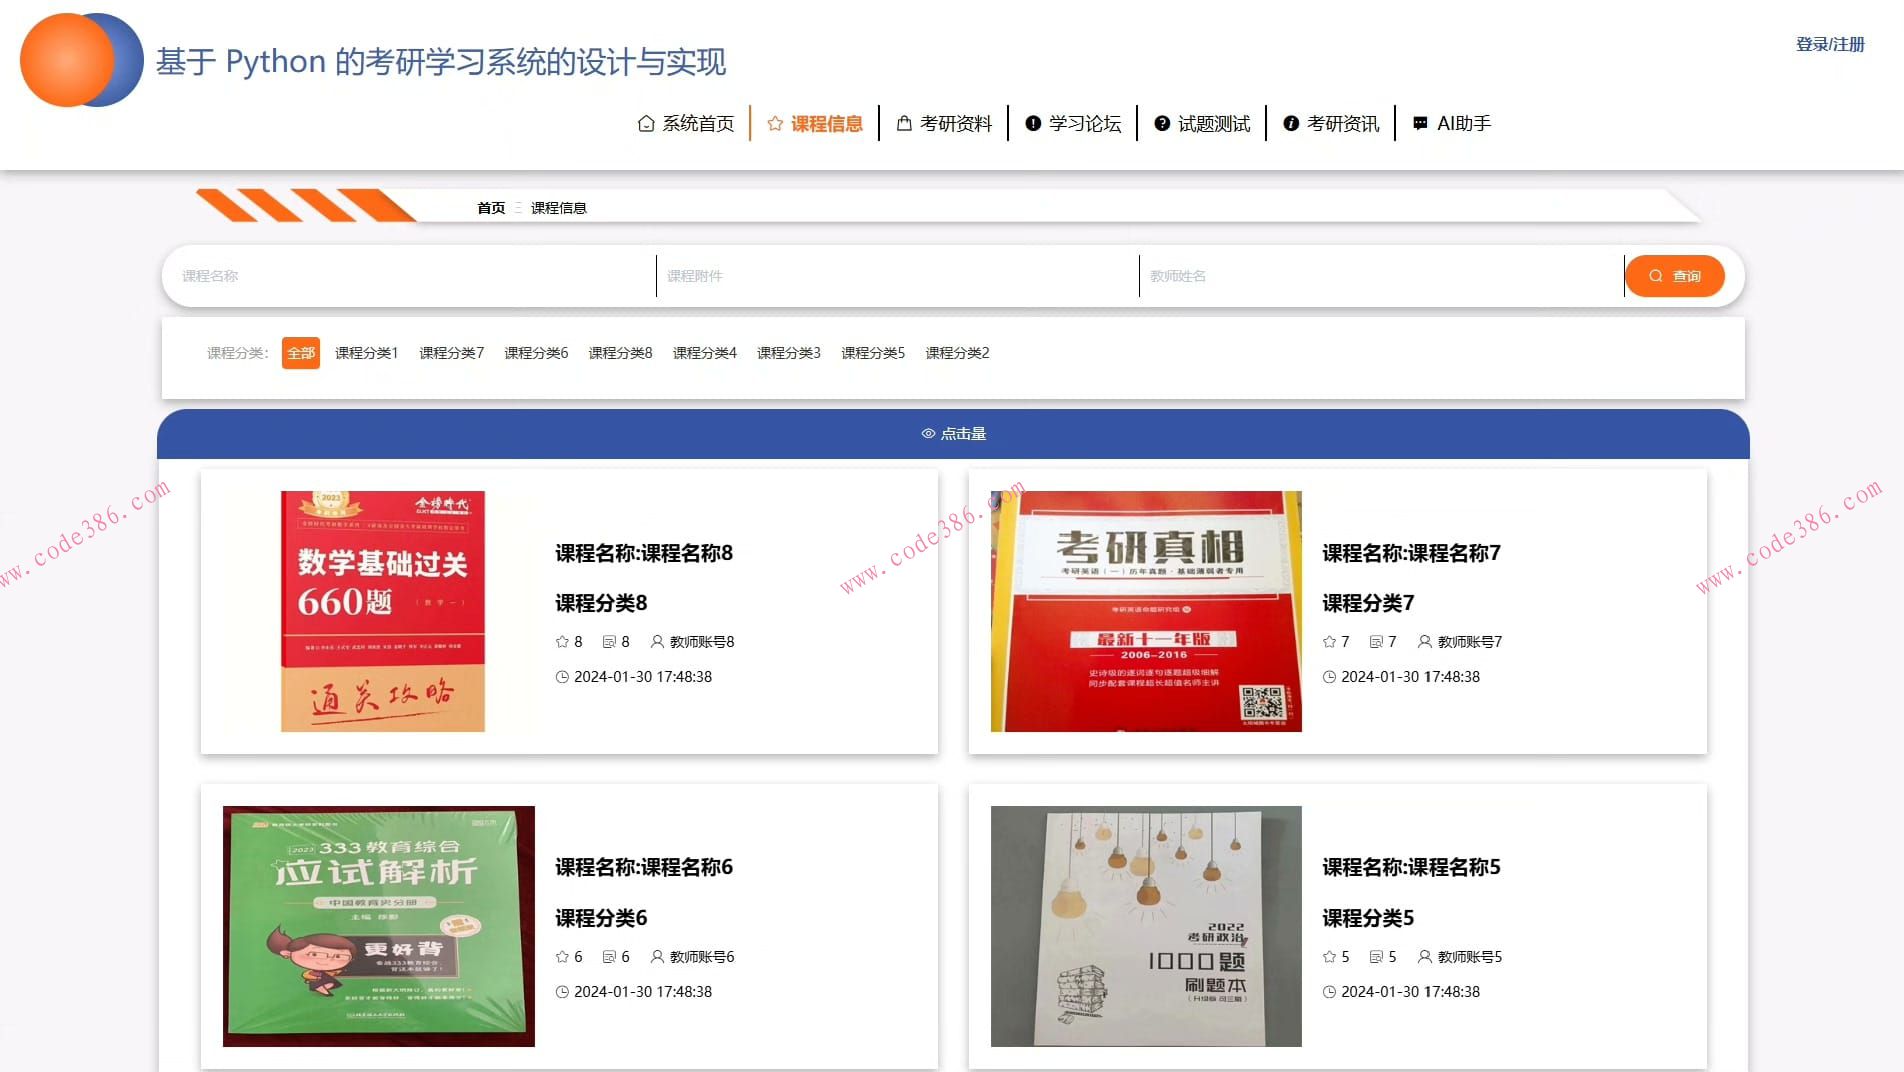Viewport: 1904px width, 1072px height.
Task: Open the 课程信息 navigation menu
Action: 828,123
